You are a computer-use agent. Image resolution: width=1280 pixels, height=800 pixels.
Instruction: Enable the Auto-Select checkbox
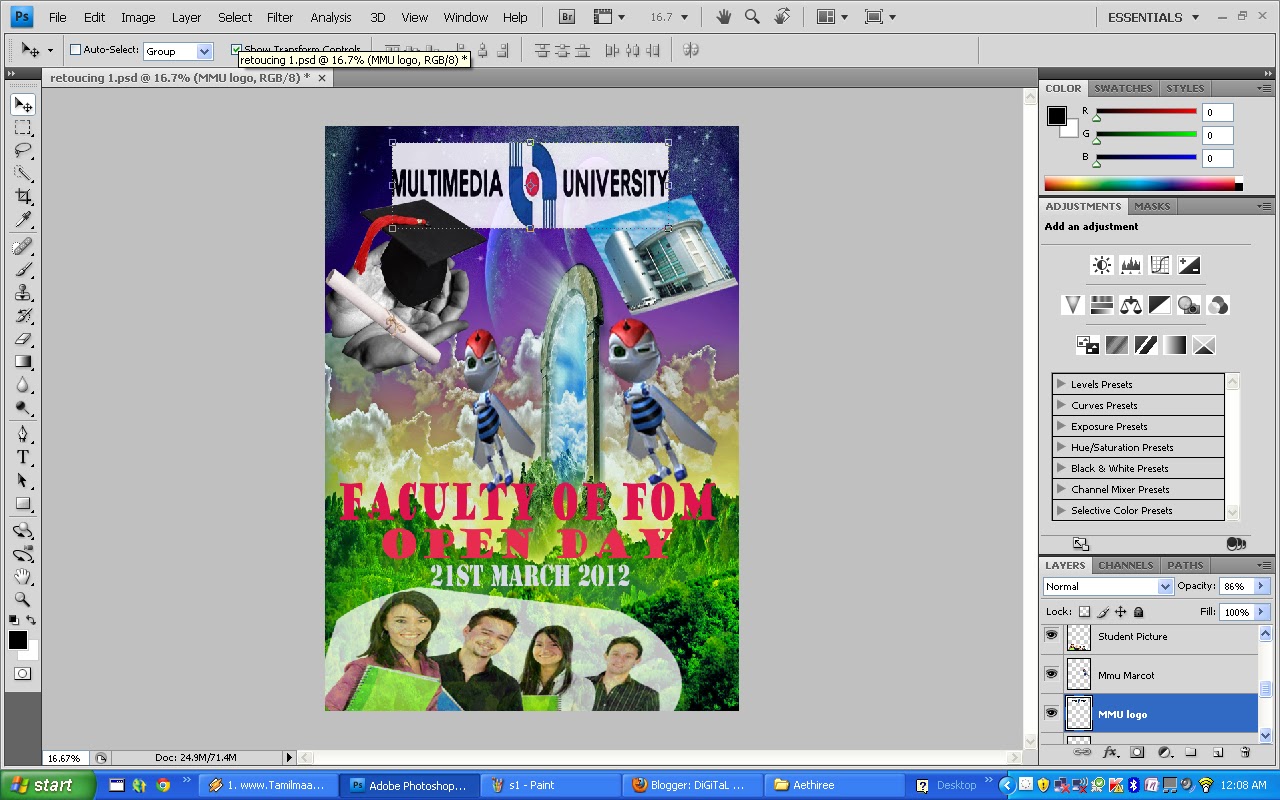click(x=75, y=50)
